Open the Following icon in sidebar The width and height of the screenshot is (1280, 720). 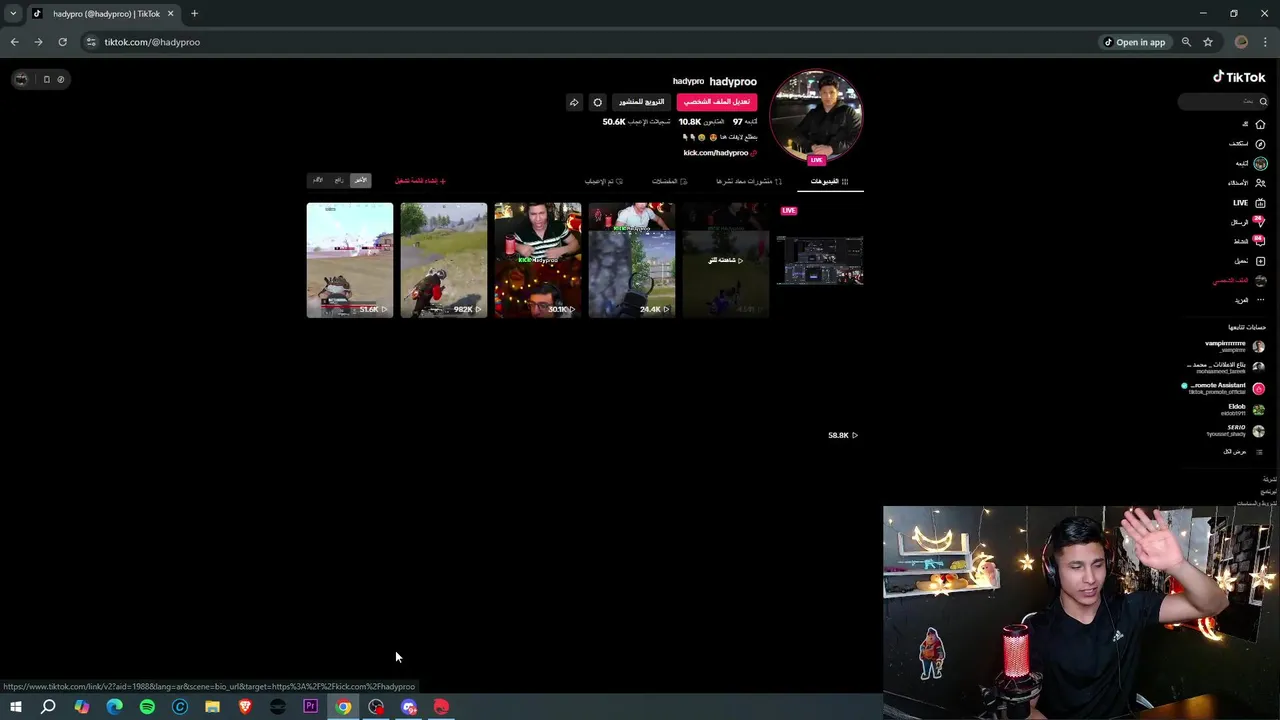point(1260,163)
